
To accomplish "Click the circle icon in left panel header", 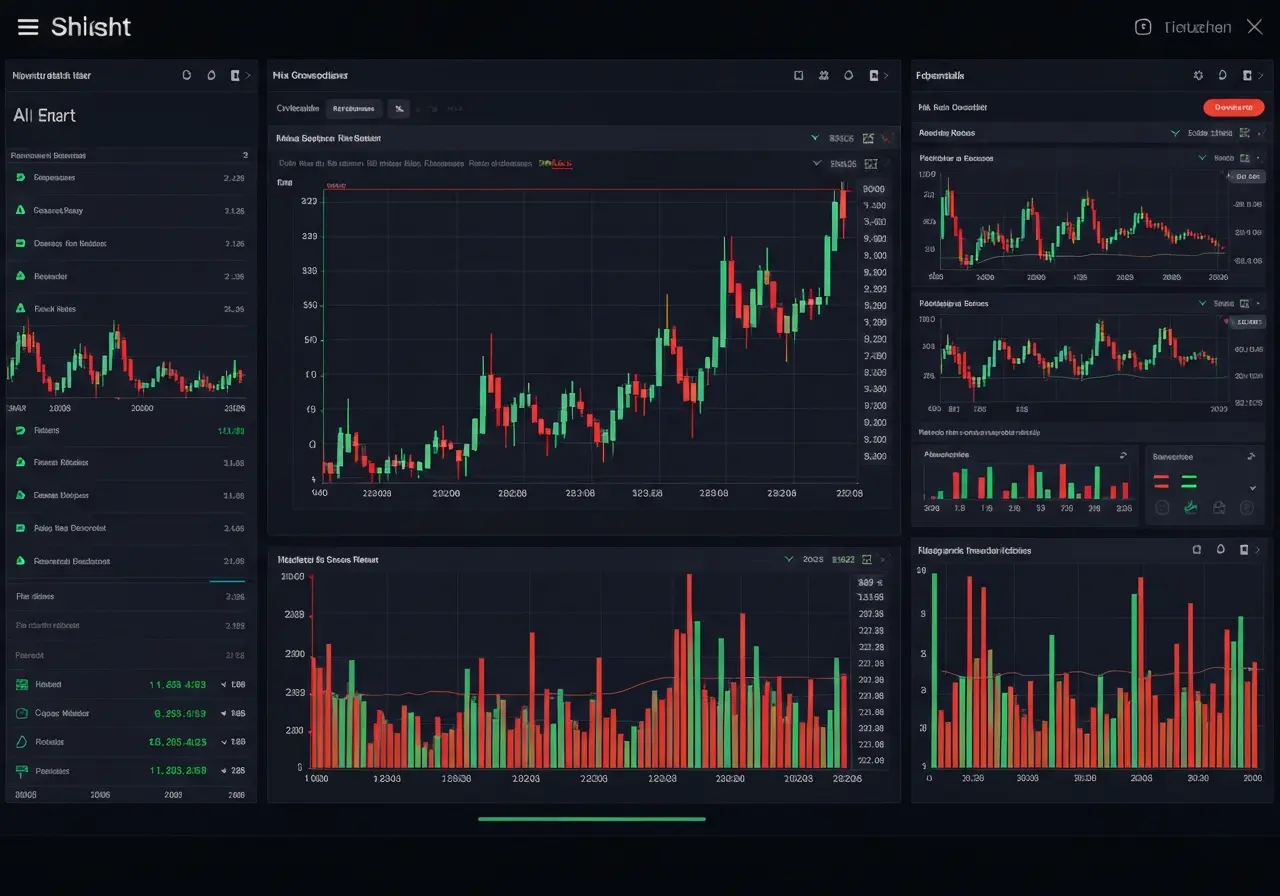I will coord(186,75).
